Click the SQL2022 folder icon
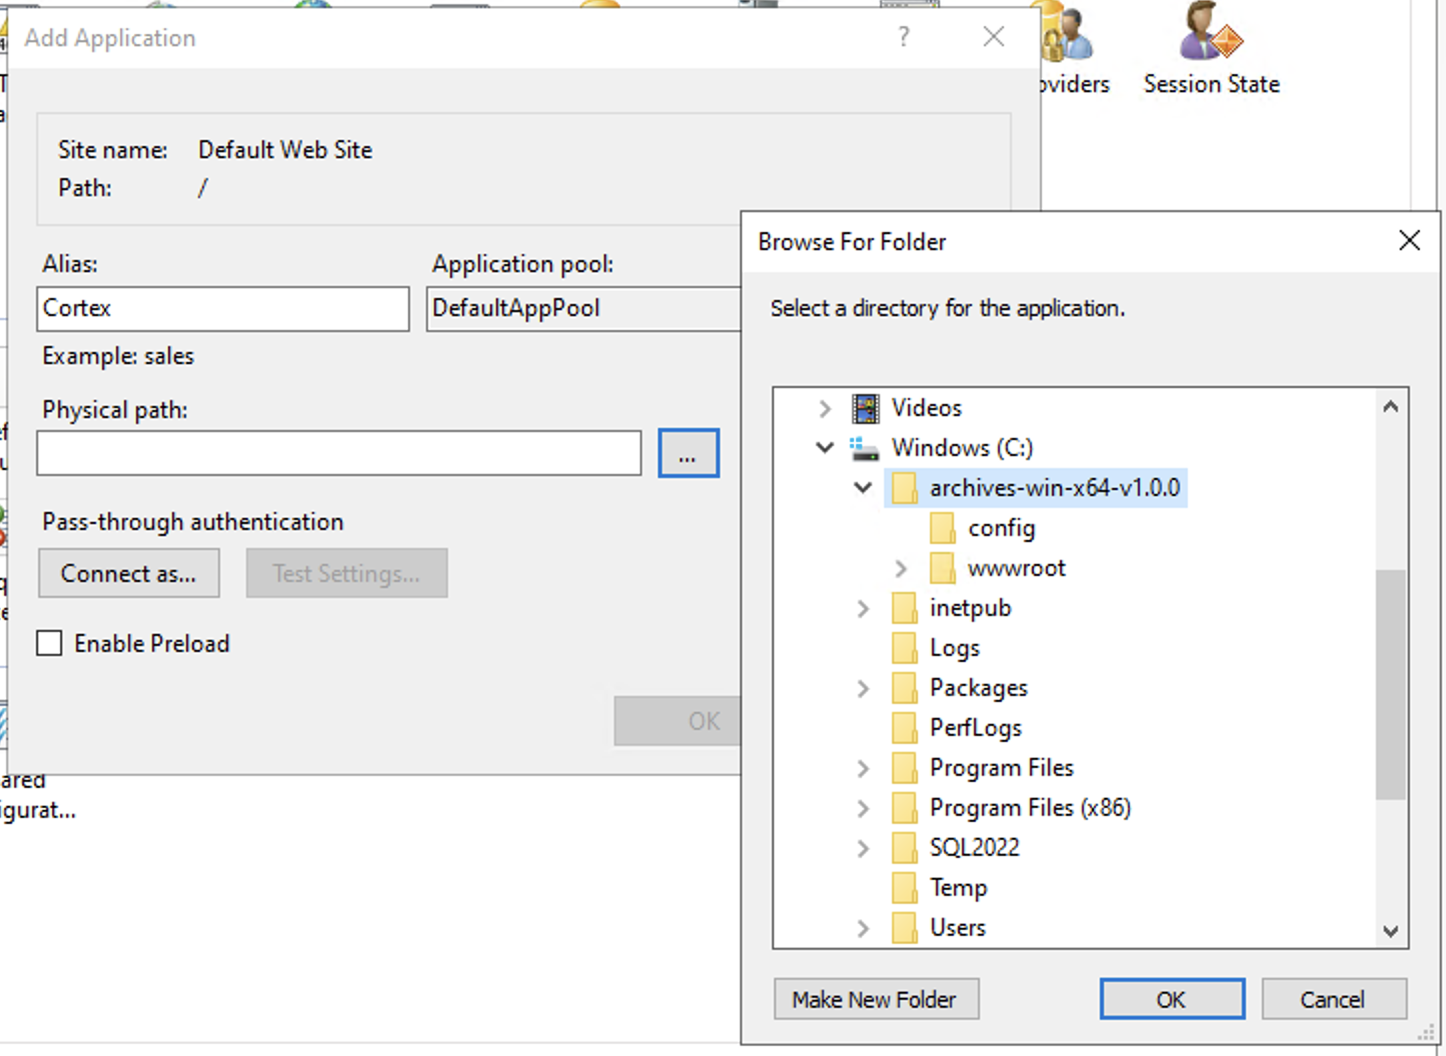Viewport: 1446px width, 1056px height. coord(904,848)
